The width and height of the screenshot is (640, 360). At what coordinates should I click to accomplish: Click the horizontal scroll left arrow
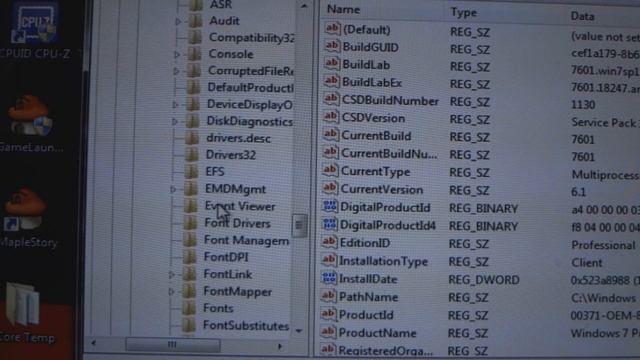coord(94,344)
